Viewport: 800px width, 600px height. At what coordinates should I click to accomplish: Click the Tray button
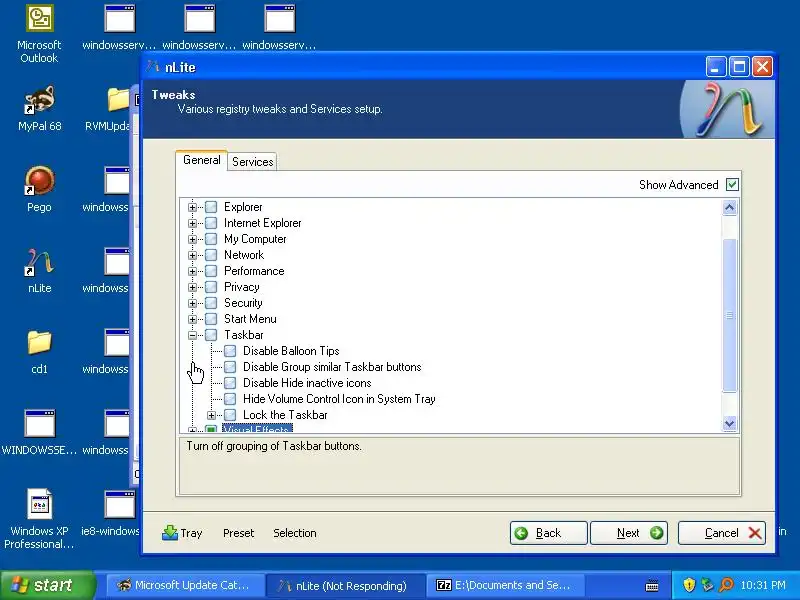pyautogui.click(x=182, y=533)
